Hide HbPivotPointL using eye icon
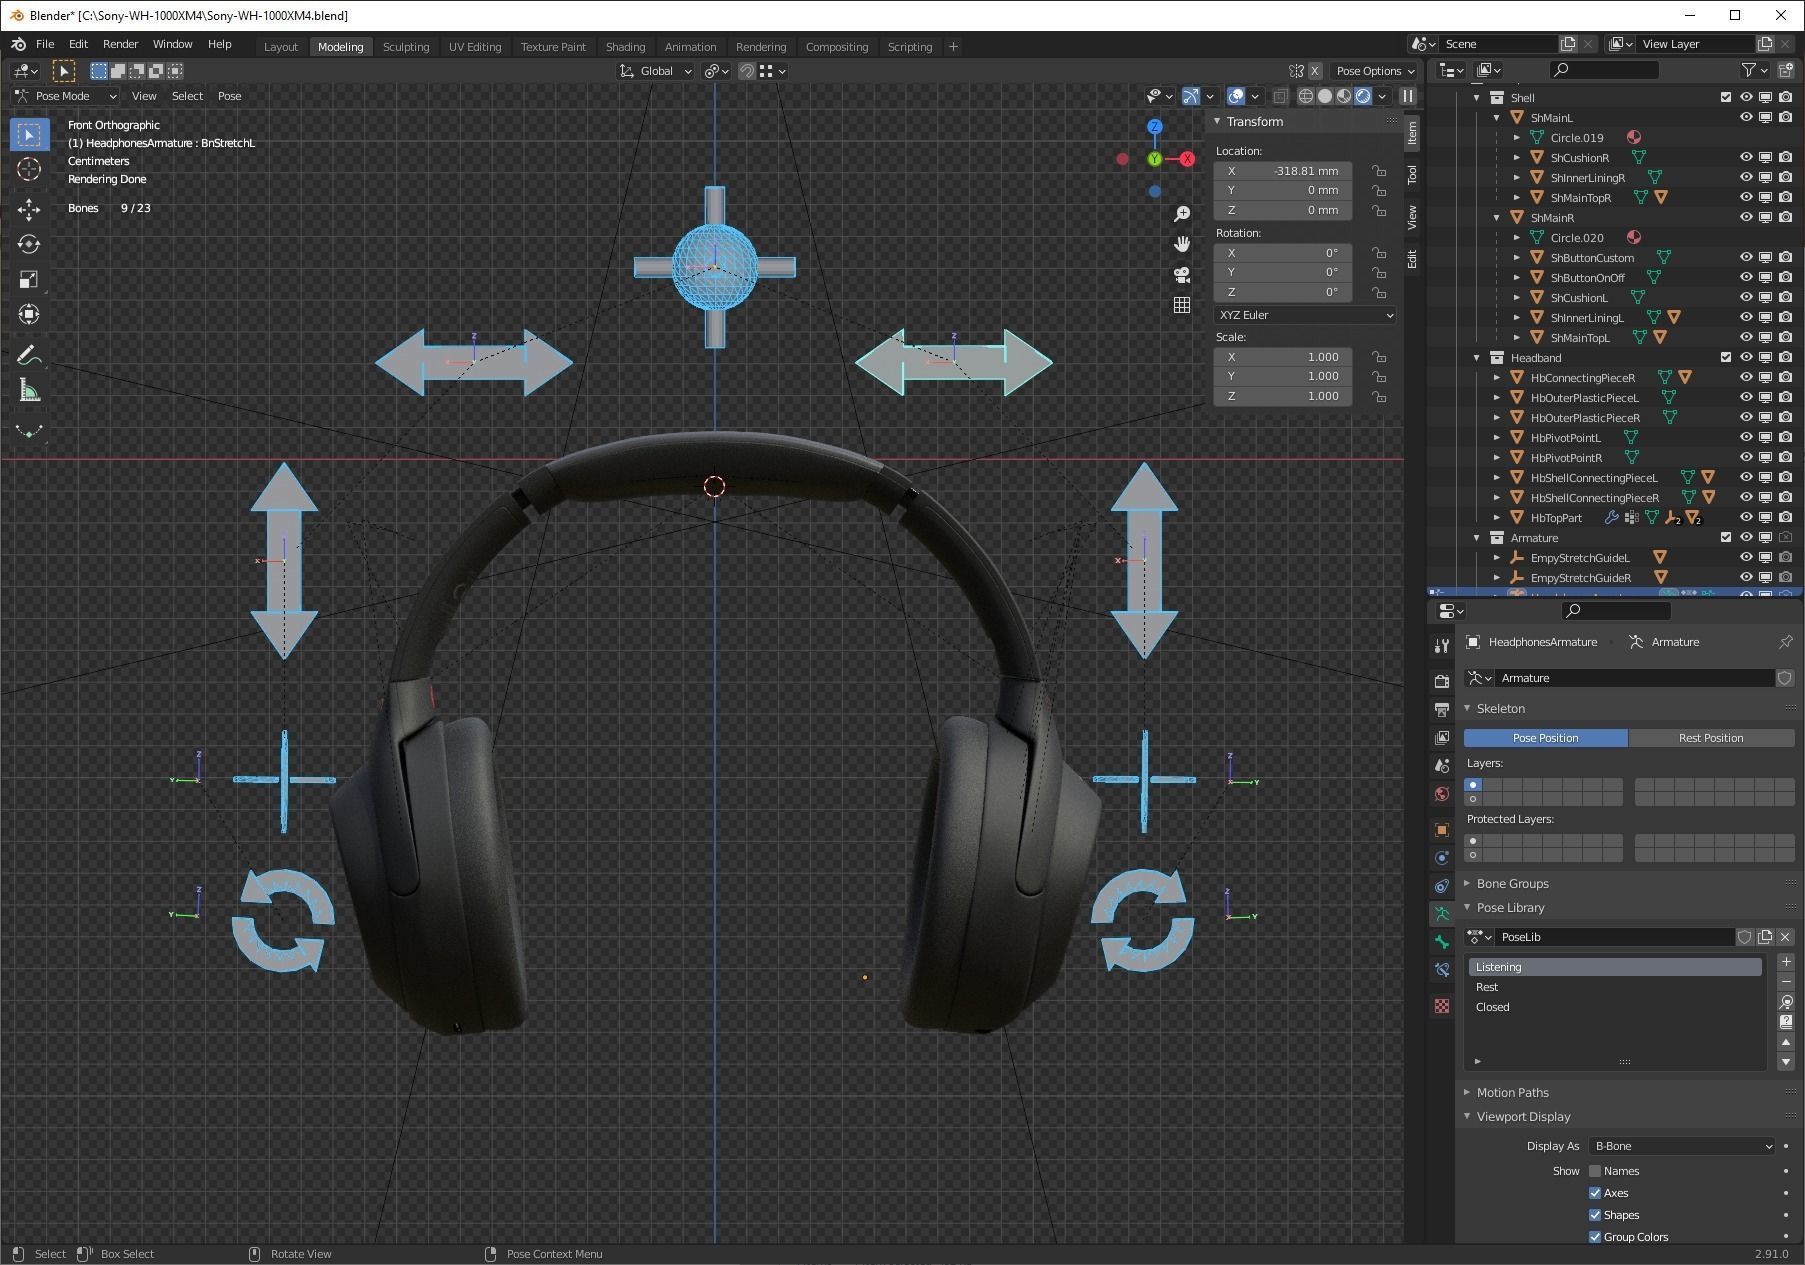Image resolution: width=1805 pixels, height=1265 pixels. [1746, 437]
